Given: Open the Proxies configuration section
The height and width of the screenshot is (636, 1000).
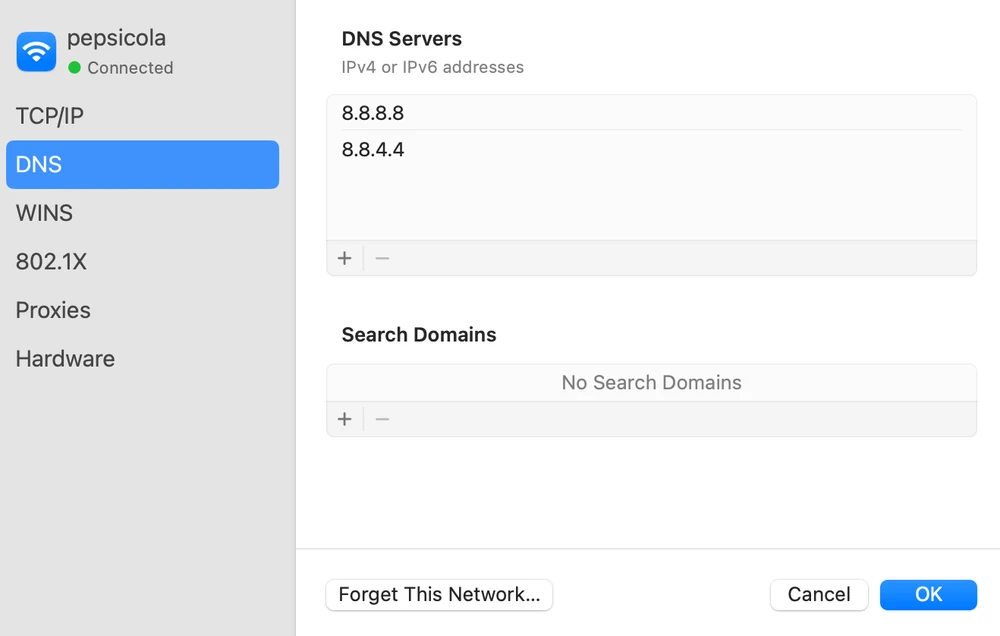Looking at the screenshot, I should tap(53, 310).
